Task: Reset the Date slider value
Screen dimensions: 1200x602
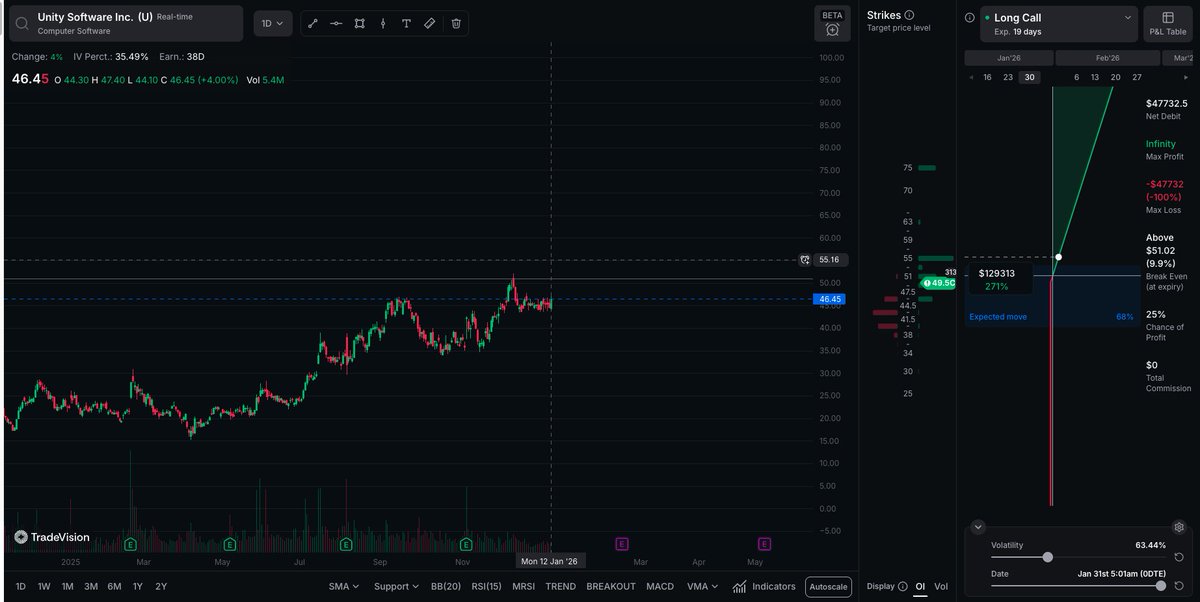Action: 1179,586
